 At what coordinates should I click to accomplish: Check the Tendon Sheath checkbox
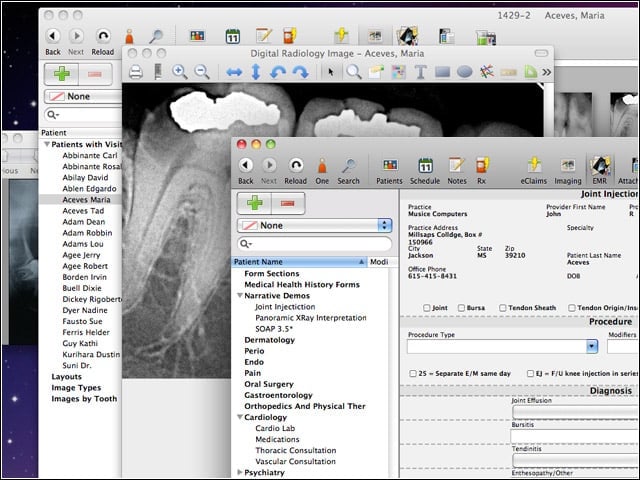(502, 308)
